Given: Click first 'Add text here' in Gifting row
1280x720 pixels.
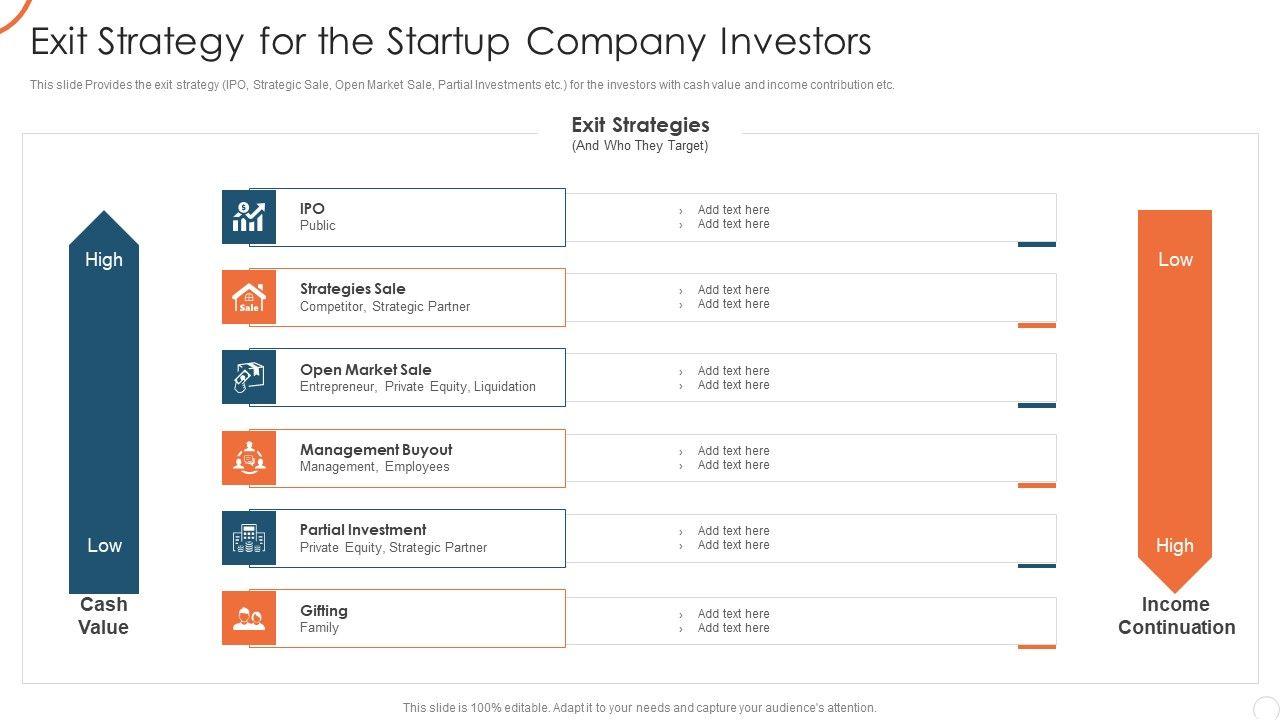Looking at the screenshot, I should (733, 614).
